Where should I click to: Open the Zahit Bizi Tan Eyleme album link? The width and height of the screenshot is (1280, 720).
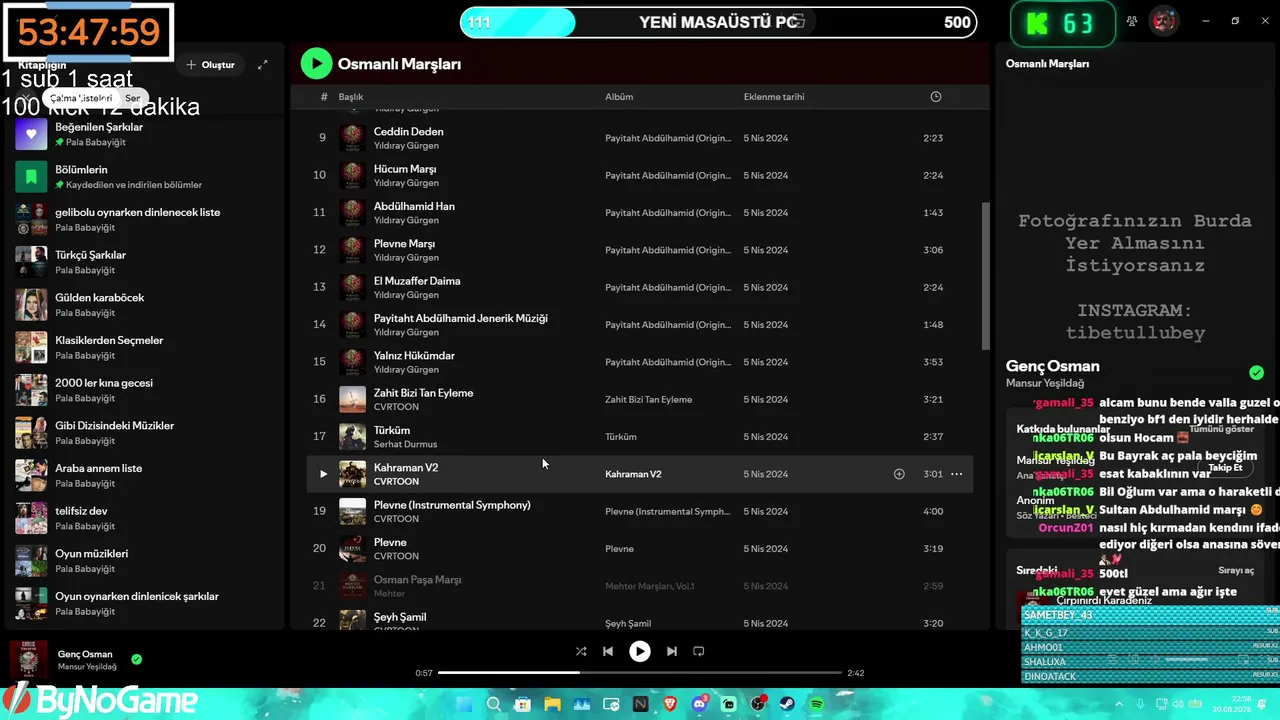(x=648, y=400)
